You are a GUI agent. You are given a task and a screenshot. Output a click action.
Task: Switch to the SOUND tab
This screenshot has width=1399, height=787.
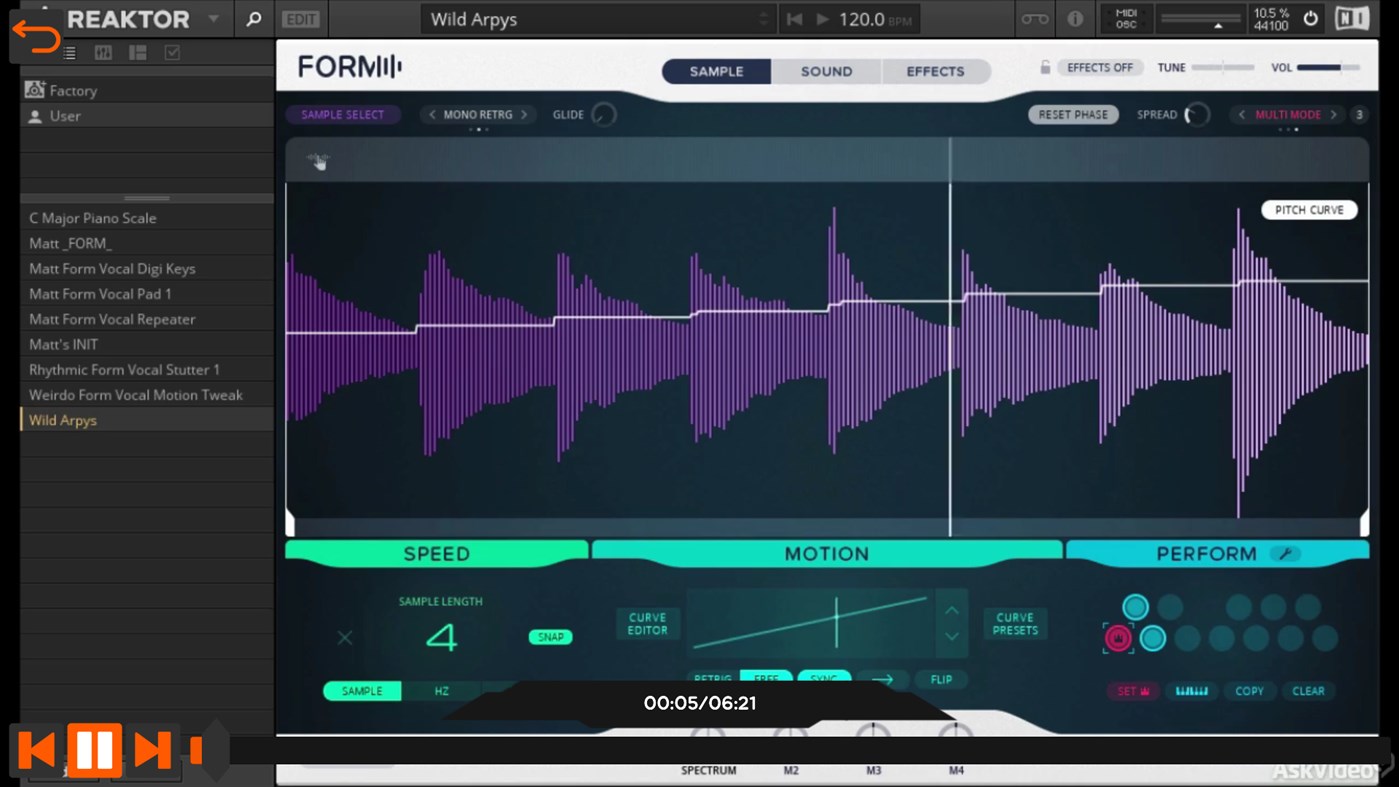tap(826, 71)
